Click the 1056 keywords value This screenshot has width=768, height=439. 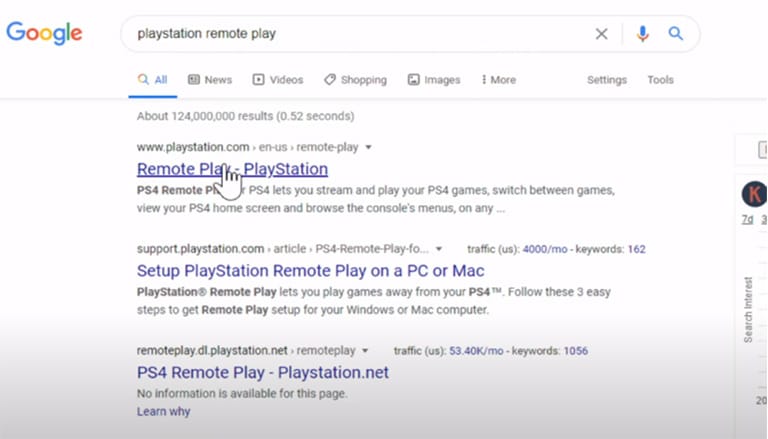[576, 351]
